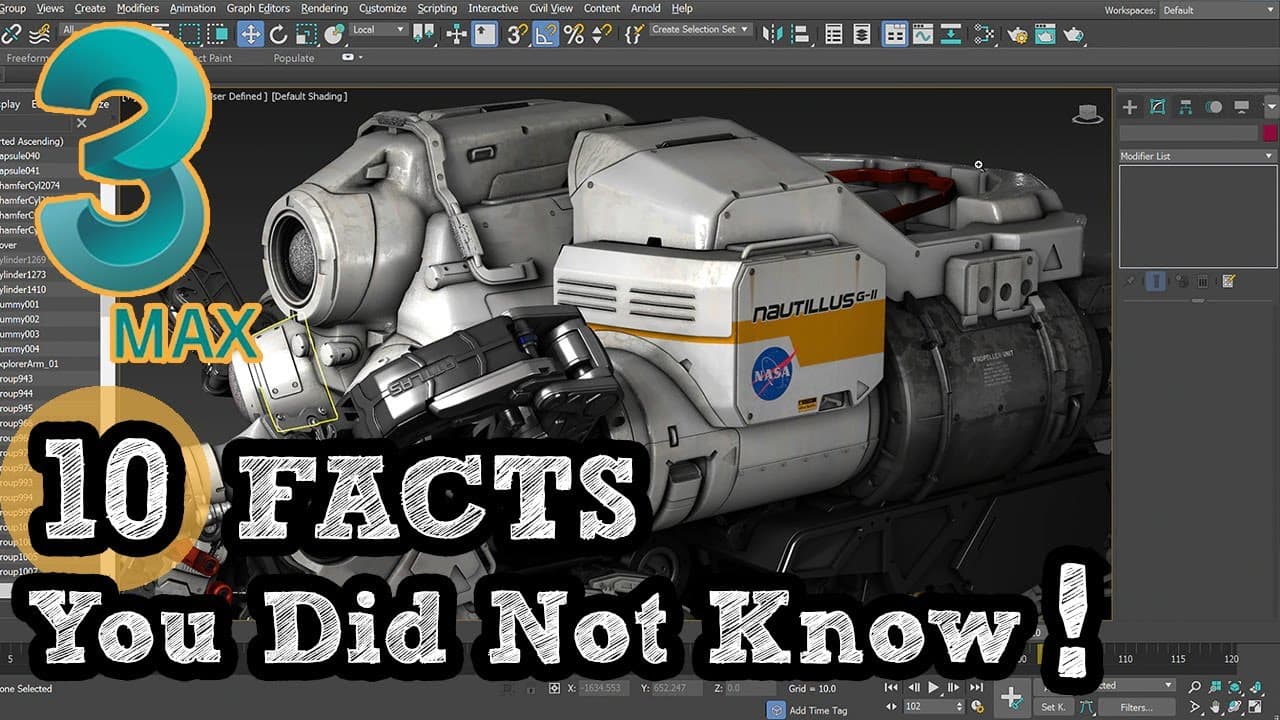This screenshot has height=720, width=1280.
Task: Open the Arnold menu
Action: 646,9
